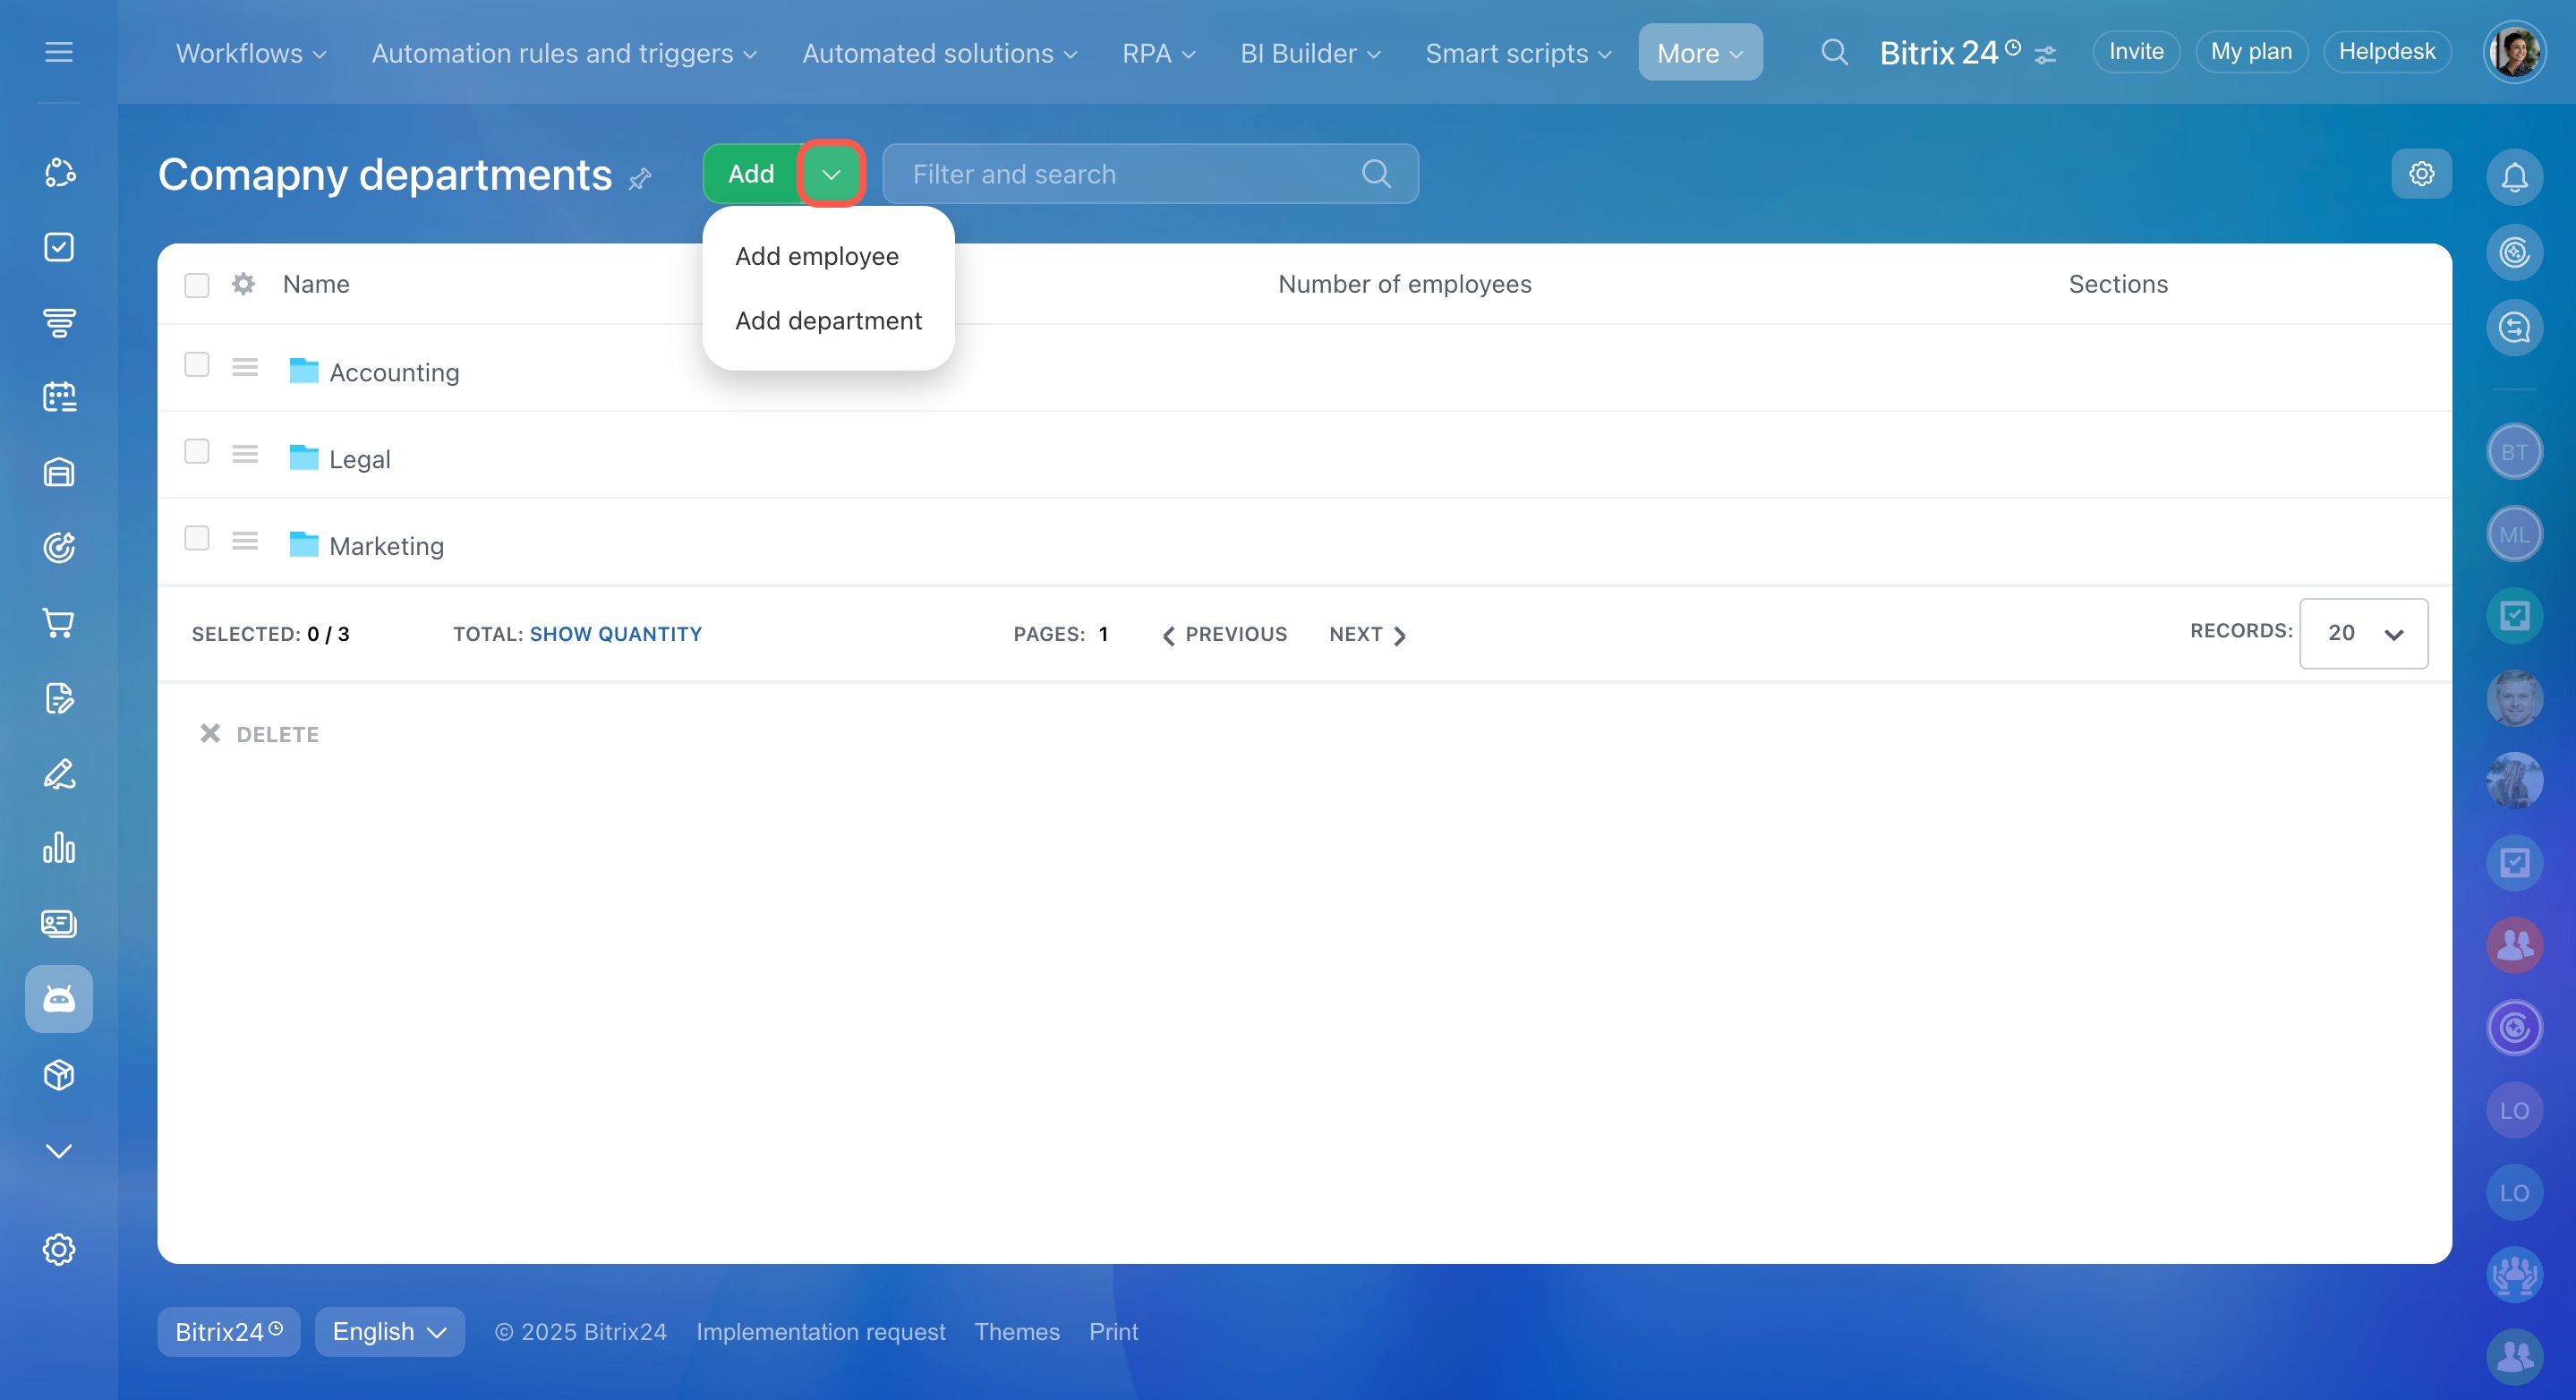2576x1400 pixels.
Task: Expand more items chevron in the left sidebar
Action: 59,1151
